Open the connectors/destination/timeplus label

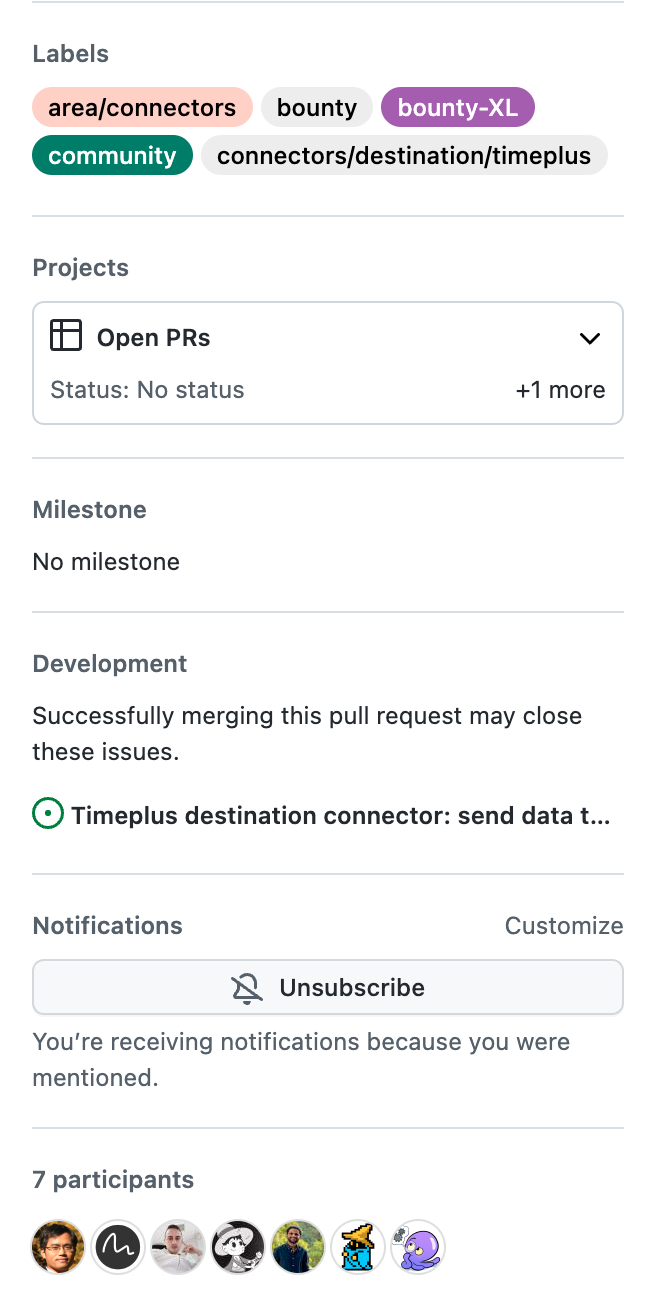point(404,156)
